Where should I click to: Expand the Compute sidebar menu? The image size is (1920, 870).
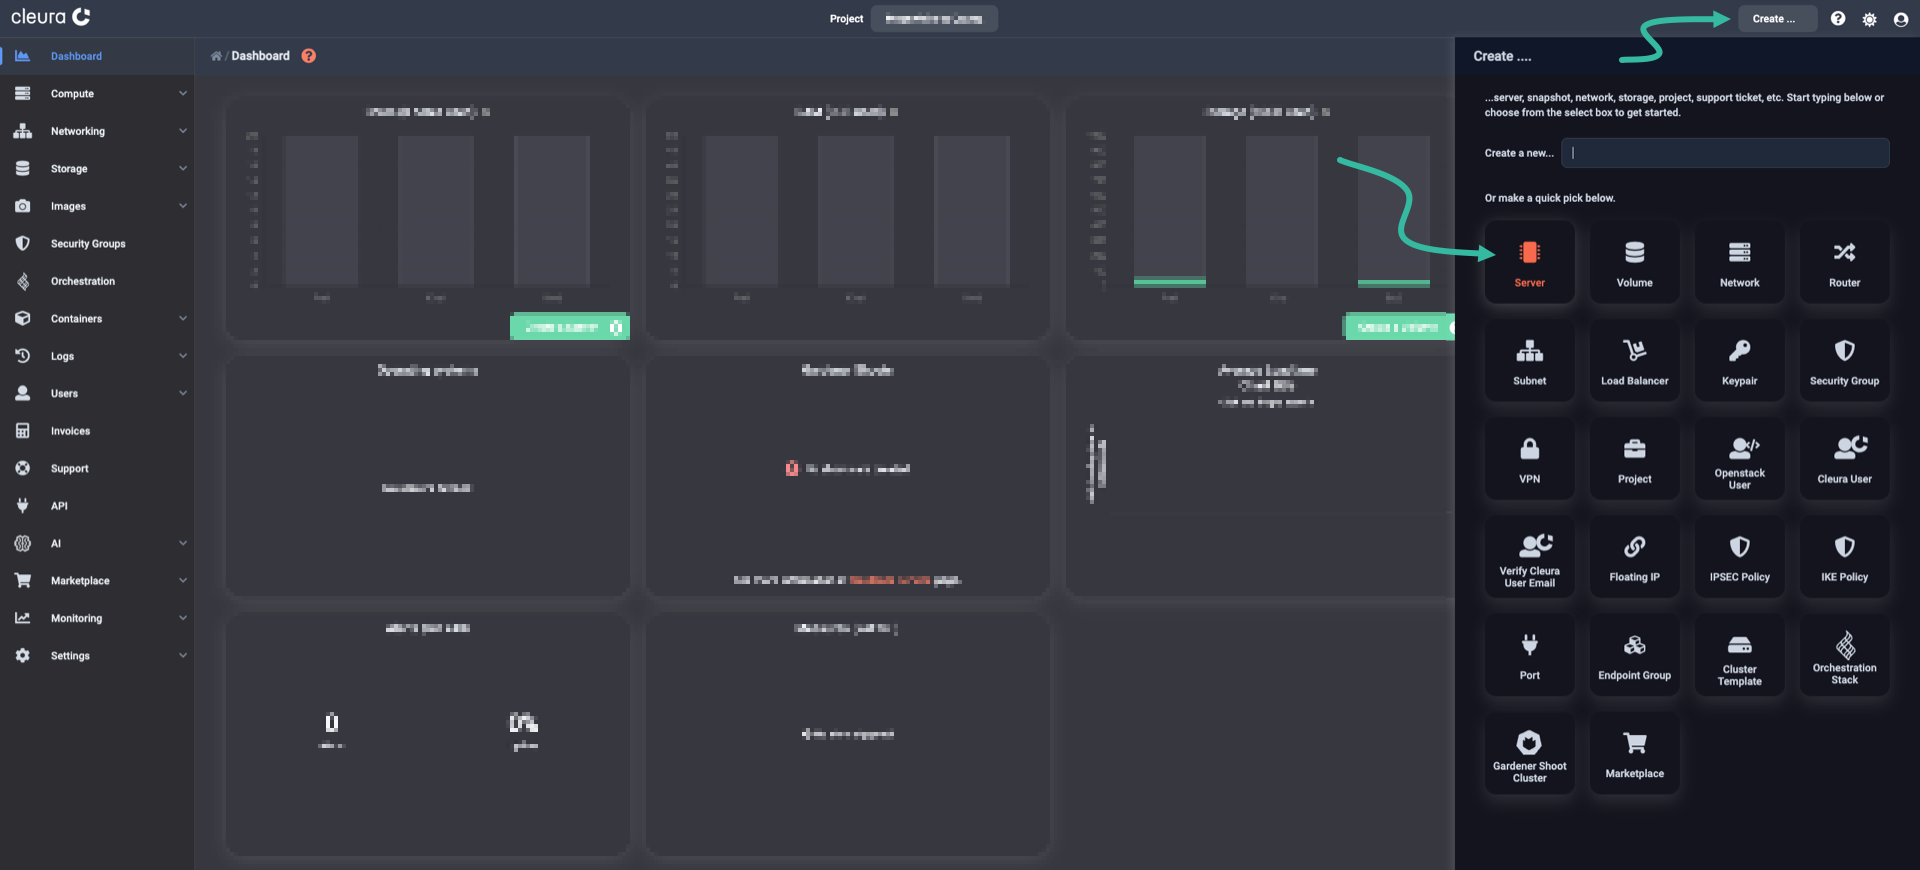[97, 94]
